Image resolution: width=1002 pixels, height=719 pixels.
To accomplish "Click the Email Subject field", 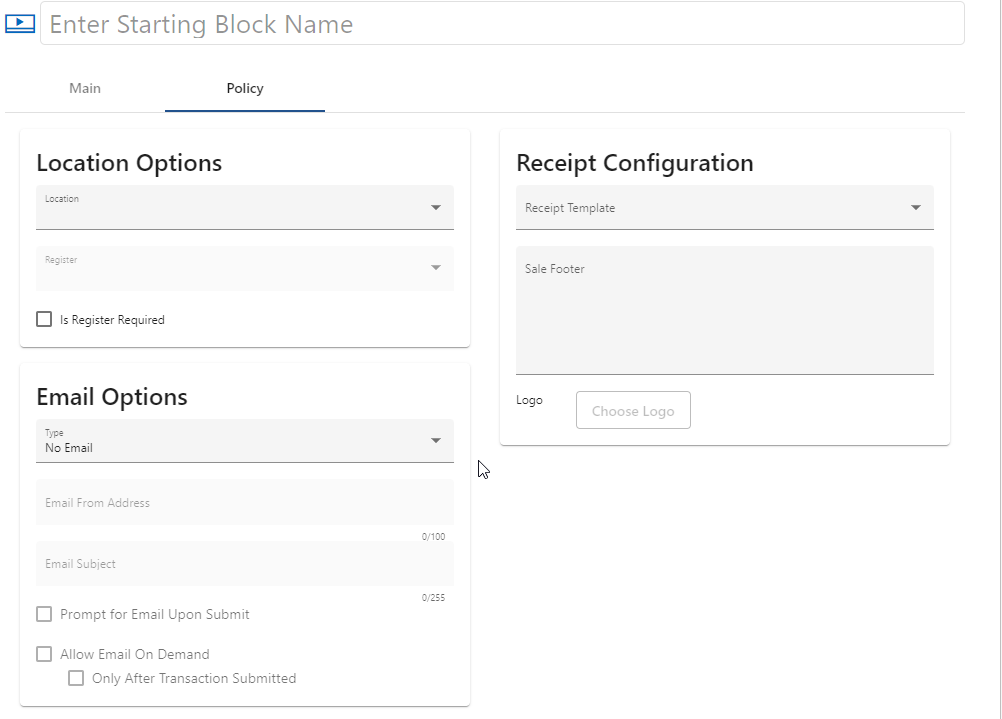I will pos(245,563).
